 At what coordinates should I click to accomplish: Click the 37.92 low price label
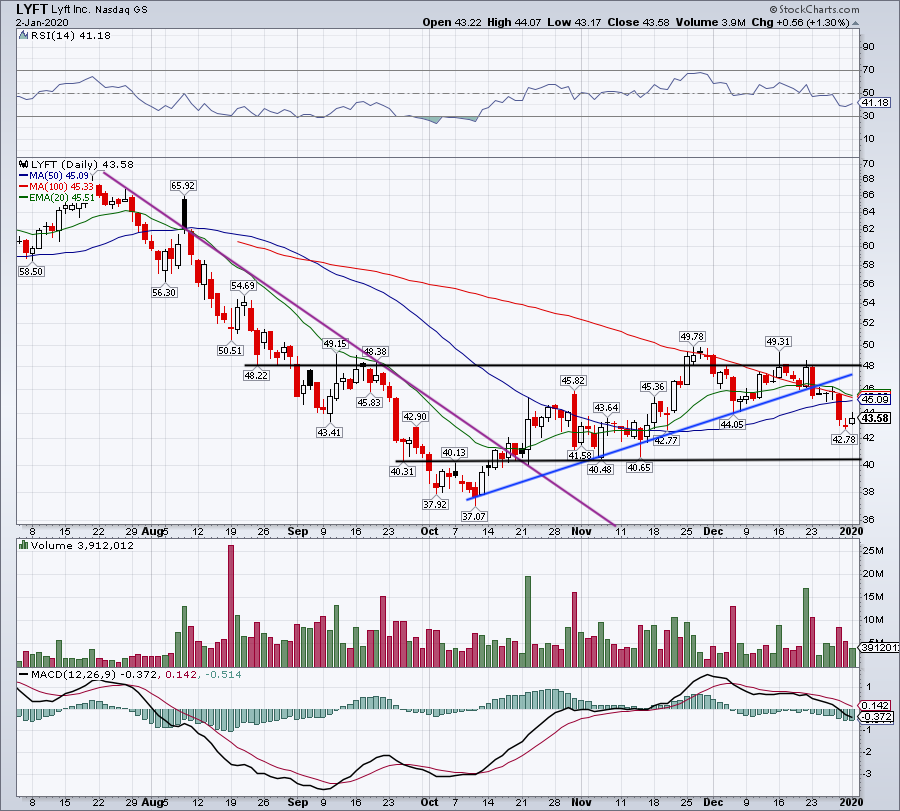[435, 505]
